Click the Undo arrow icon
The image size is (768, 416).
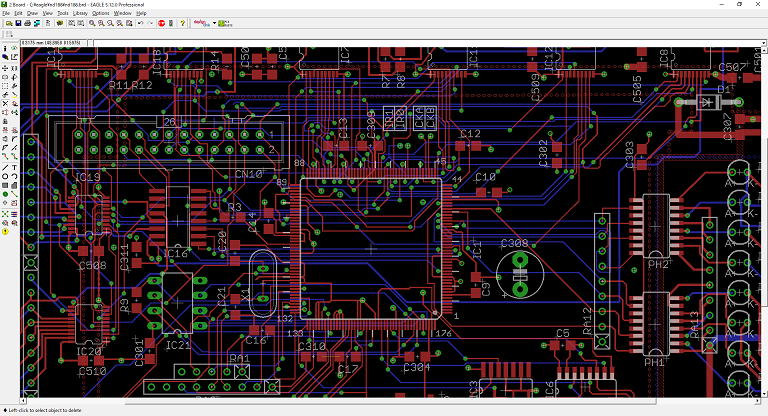(140, 22)
